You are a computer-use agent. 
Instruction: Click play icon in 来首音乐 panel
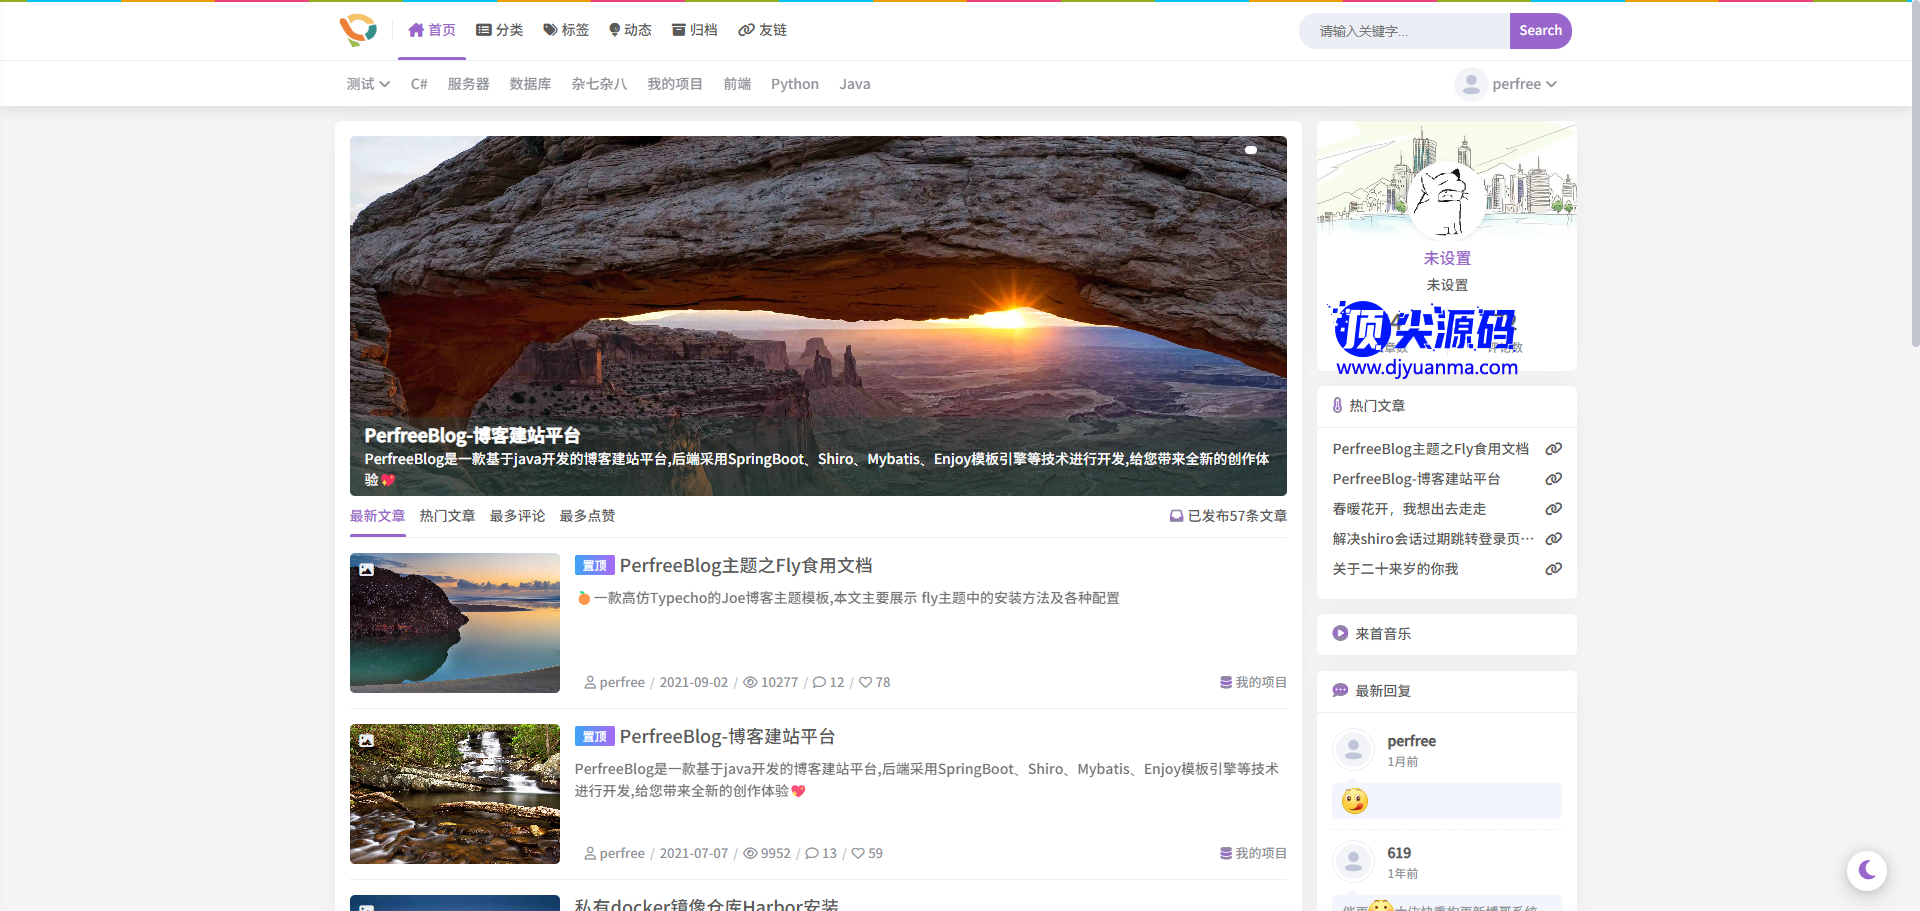click(x=1340, y=633)
